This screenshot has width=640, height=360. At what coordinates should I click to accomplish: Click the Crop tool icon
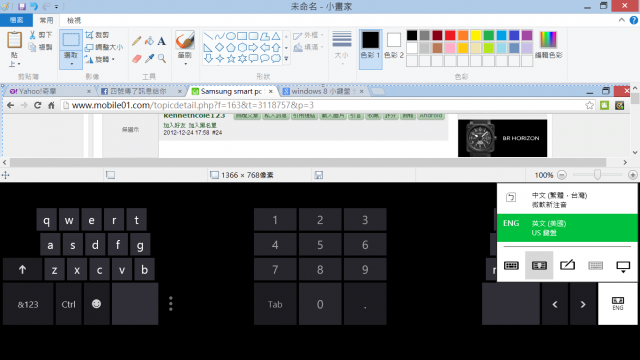89,35
